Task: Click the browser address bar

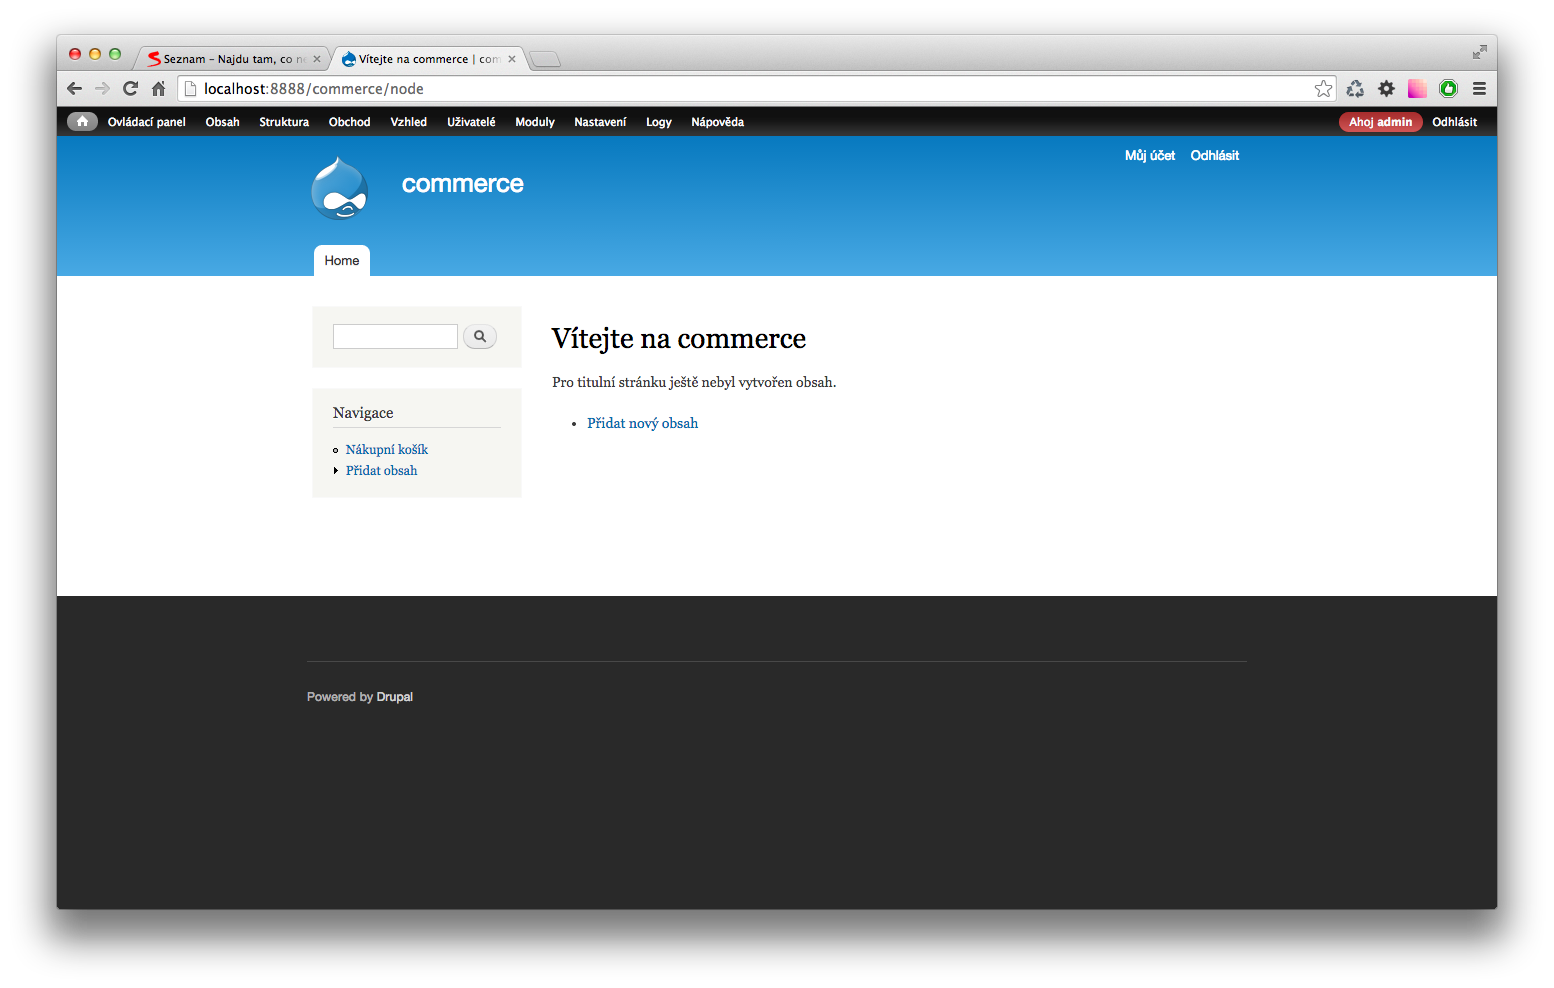Action: 750,89
